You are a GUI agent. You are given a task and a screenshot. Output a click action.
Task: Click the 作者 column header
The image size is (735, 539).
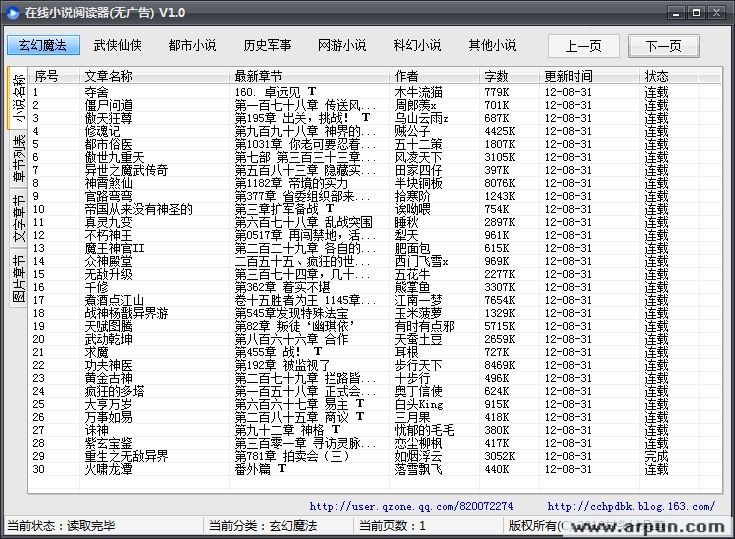coord(407,76)
